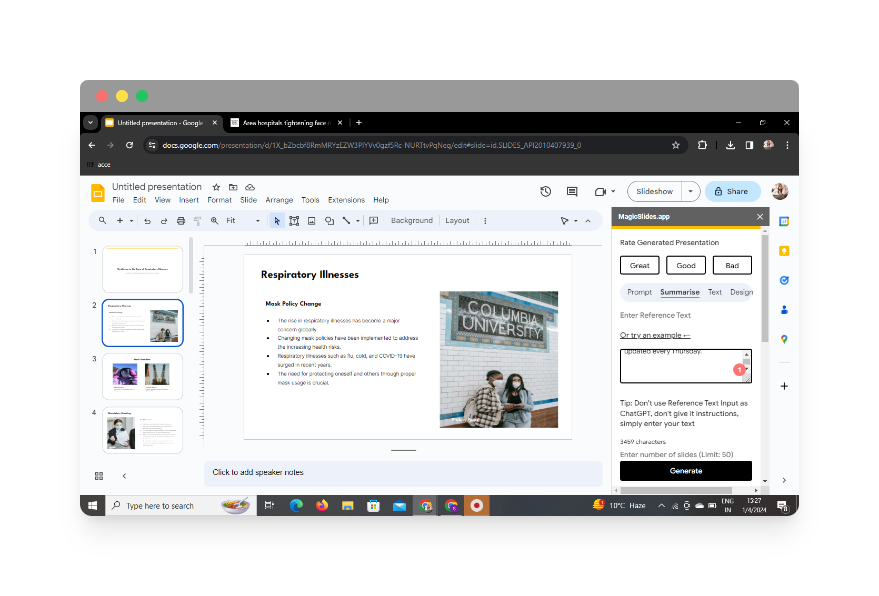This screenshot has height=596, width=879.
Task: Check the cloud save status icon
Action: tap(250, 187)
